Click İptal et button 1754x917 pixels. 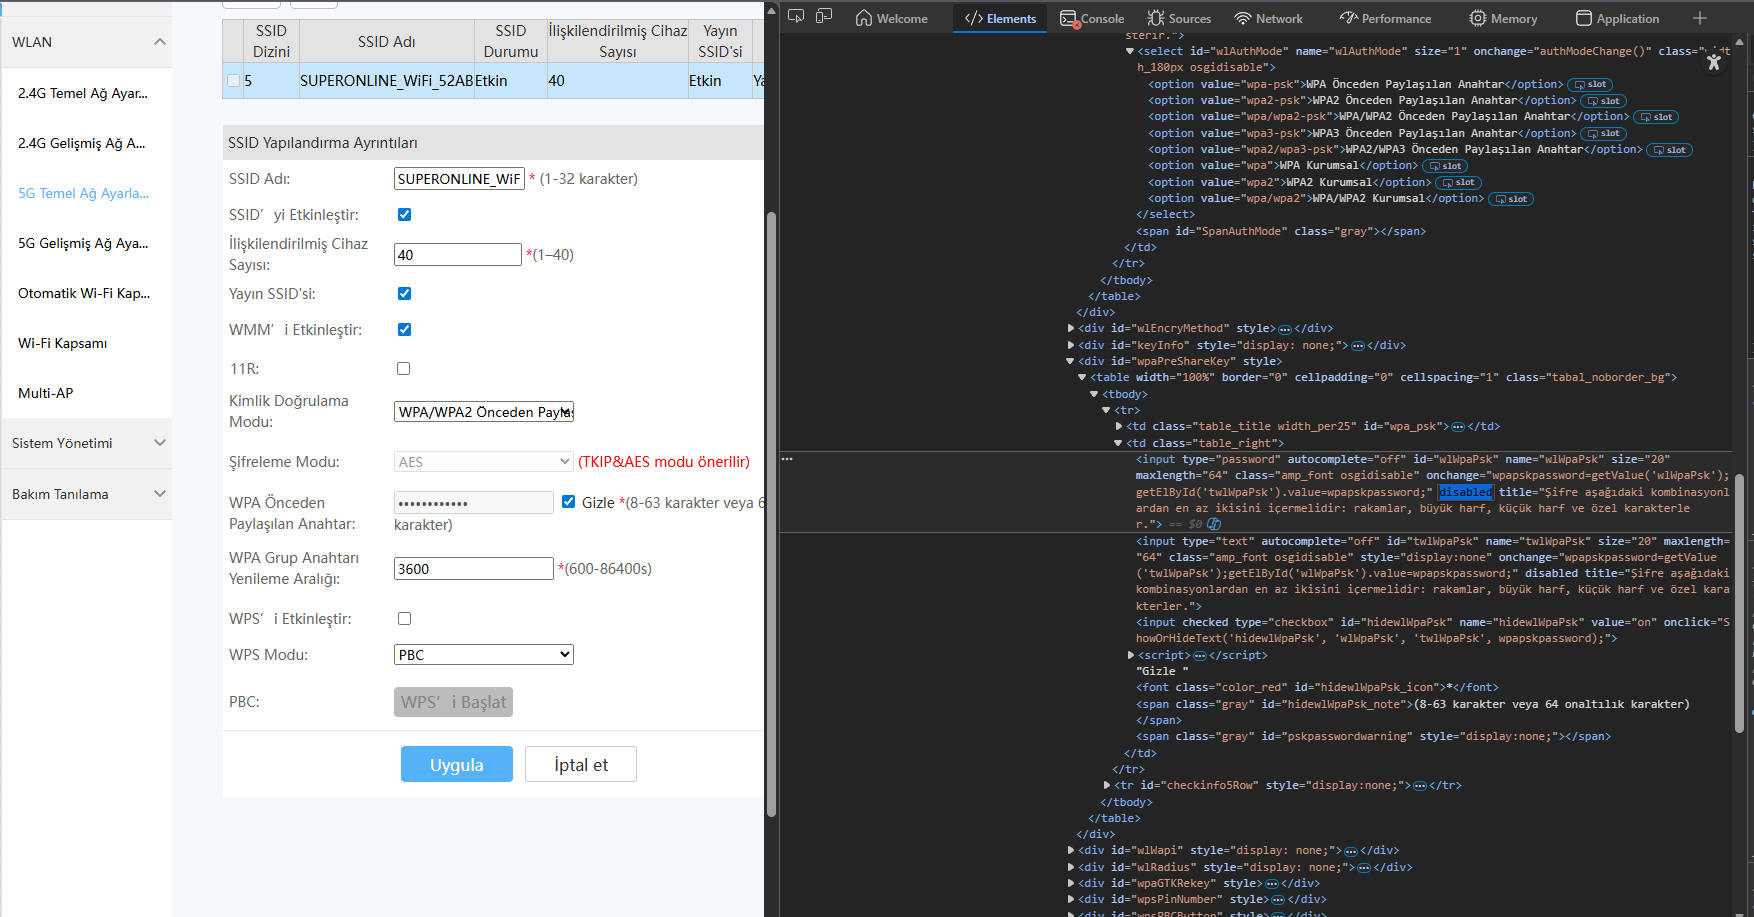(581, 765)
